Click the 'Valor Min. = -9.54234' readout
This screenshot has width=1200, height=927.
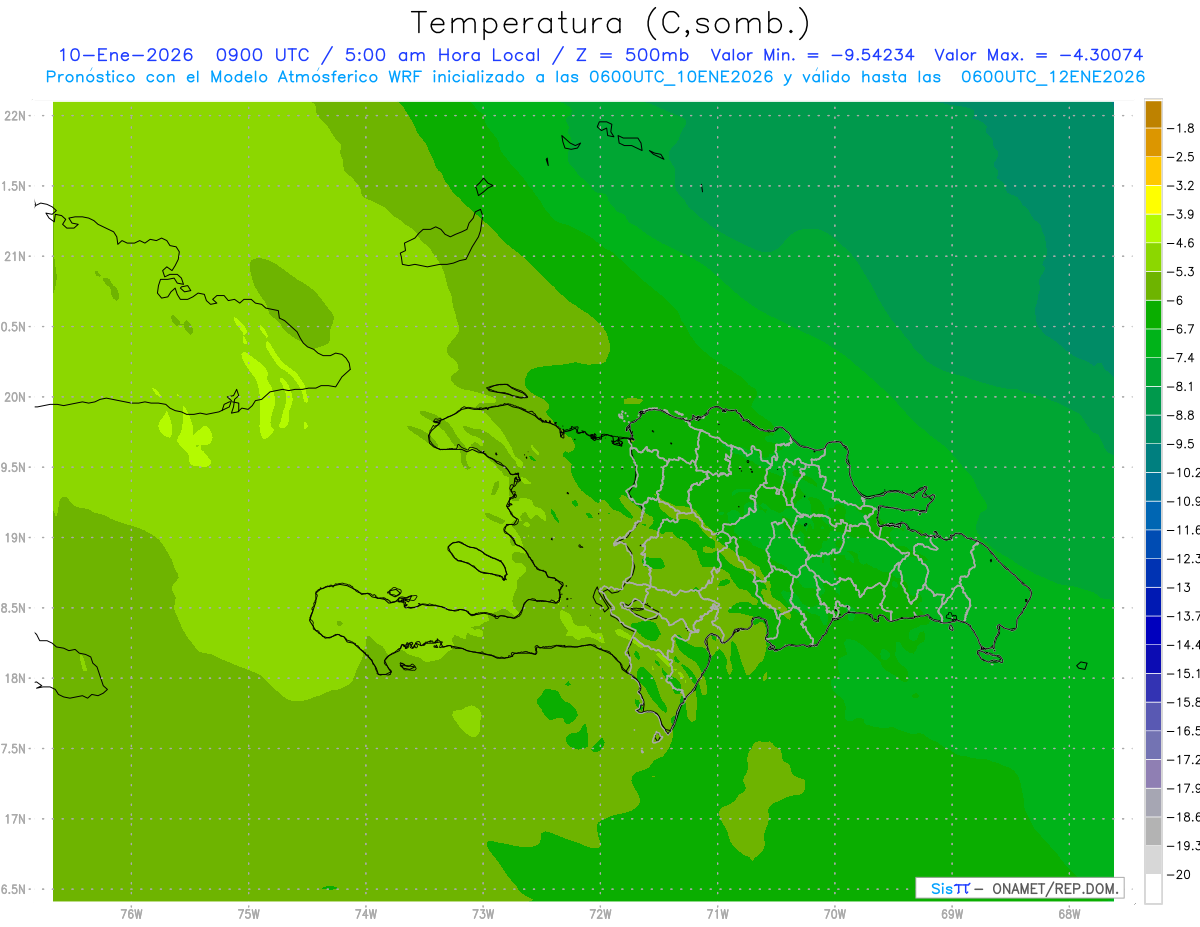point(812,55)
